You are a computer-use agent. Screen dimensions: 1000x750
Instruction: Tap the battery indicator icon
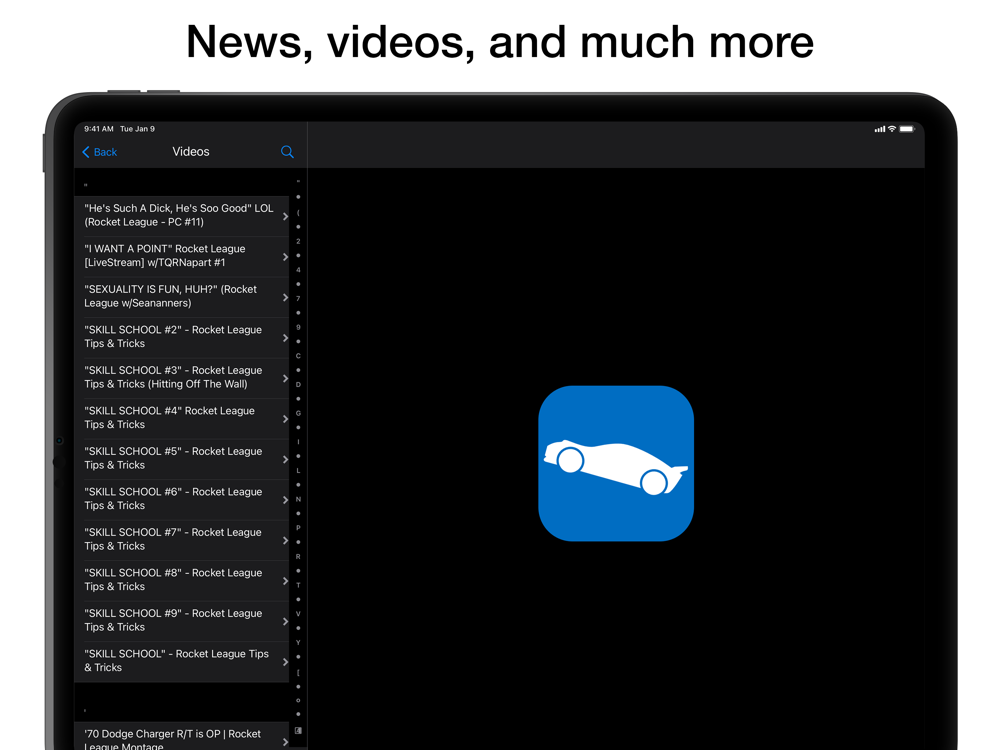point(907,129)
